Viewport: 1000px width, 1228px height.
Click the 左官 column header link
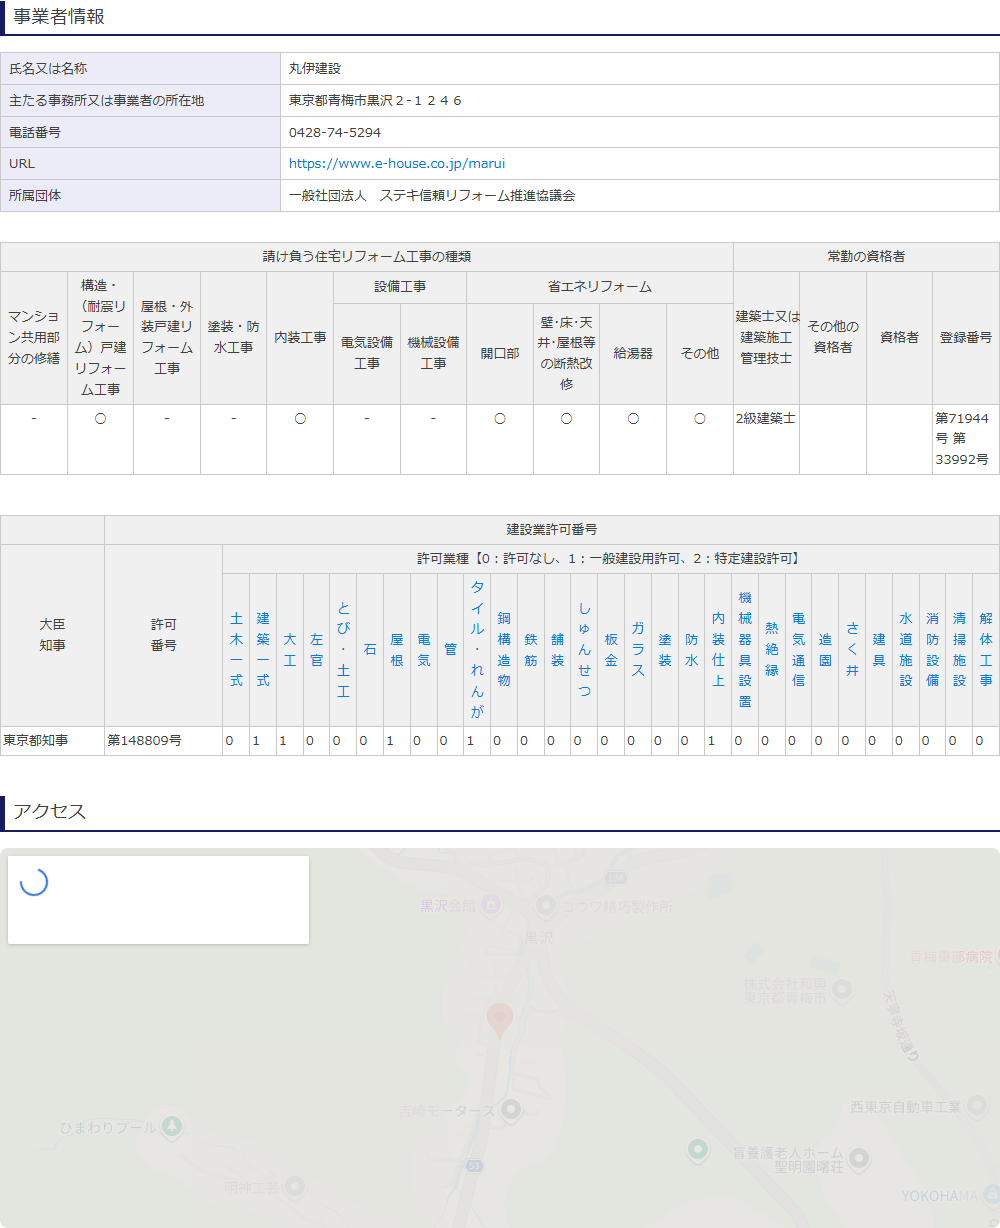click(x=316, y=649)
